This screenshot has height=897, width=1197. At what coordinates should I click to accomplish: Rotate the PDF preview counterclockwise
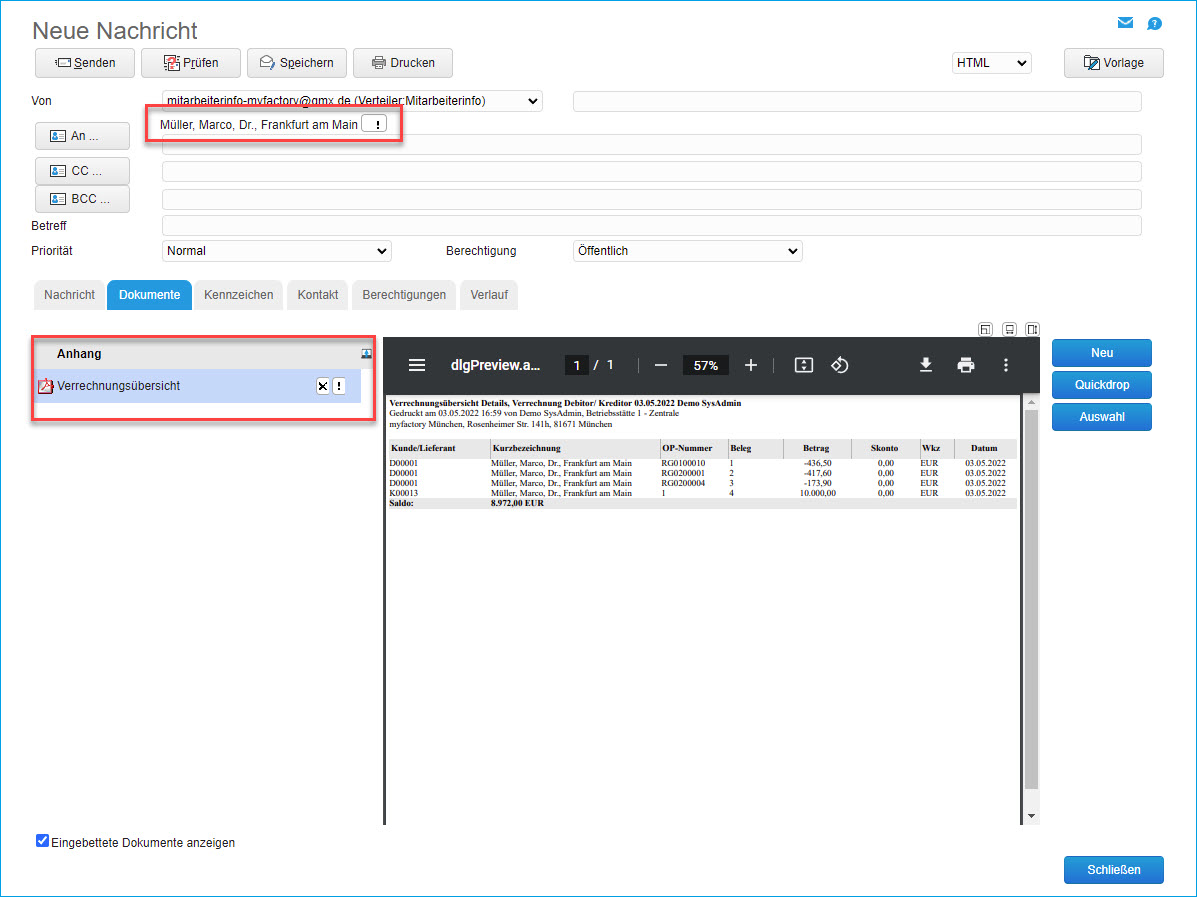[840, 365]
